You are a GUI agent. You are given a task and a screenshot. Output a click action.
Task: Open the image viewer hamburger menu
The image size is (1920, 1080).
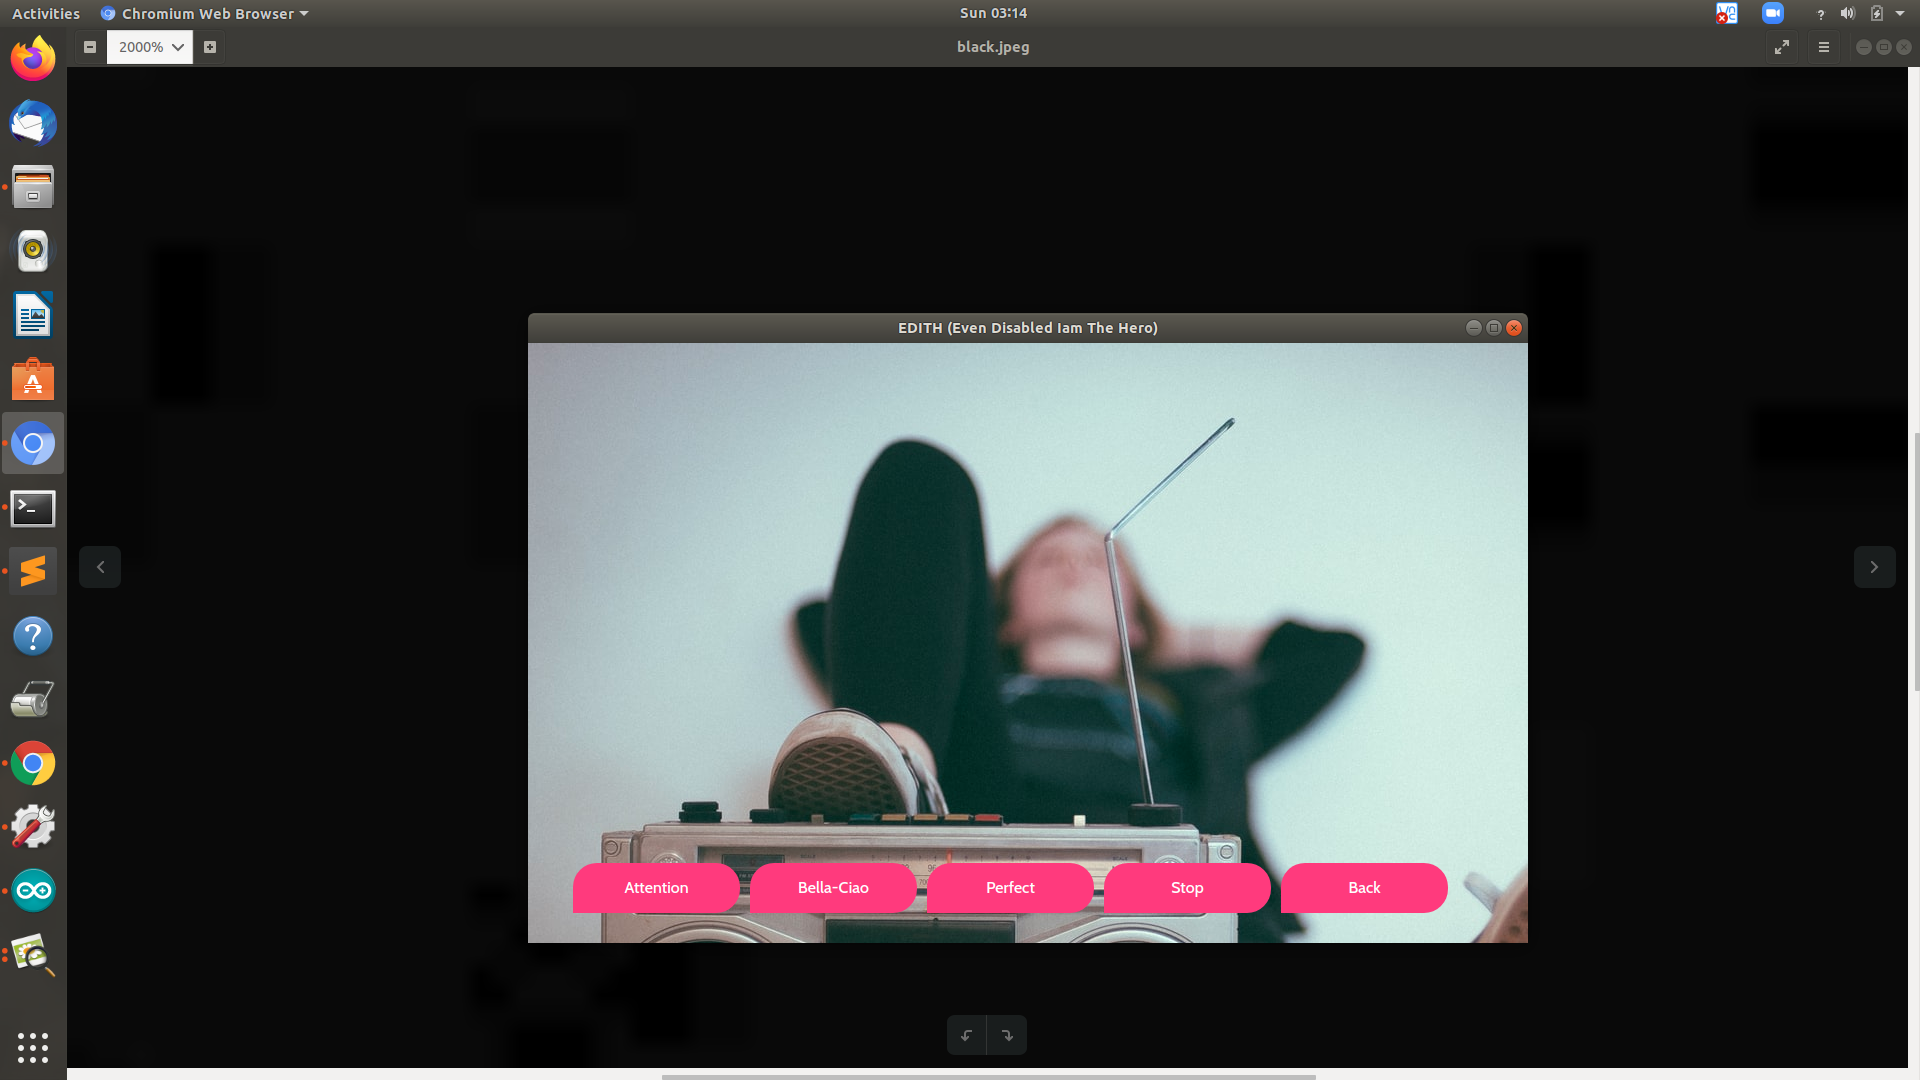pyautogui.click(x=1824, y=47)
